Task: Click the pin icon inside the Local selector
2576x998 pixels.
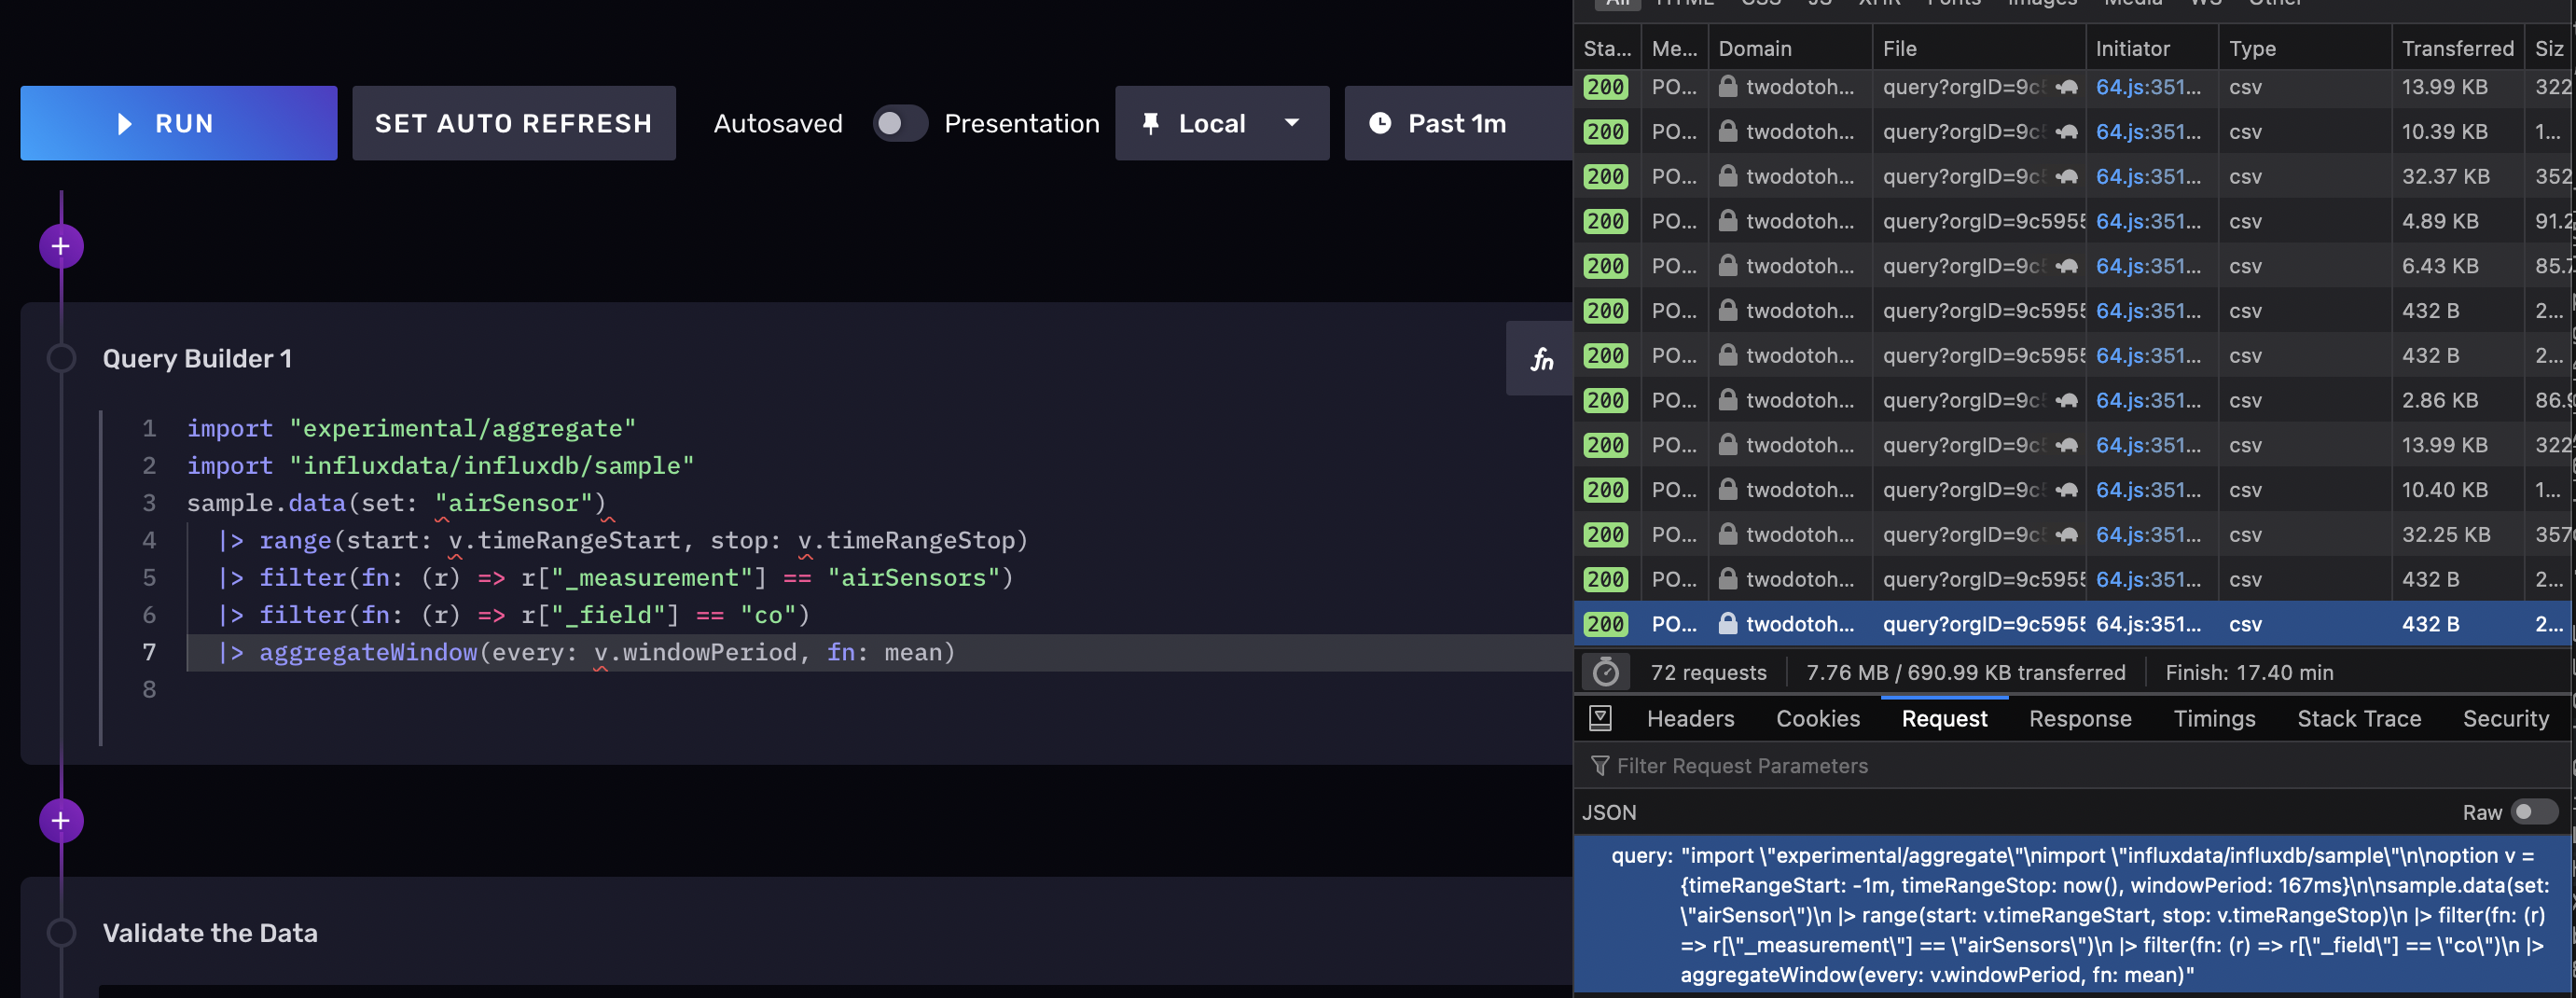Action: click(1152, 123)
